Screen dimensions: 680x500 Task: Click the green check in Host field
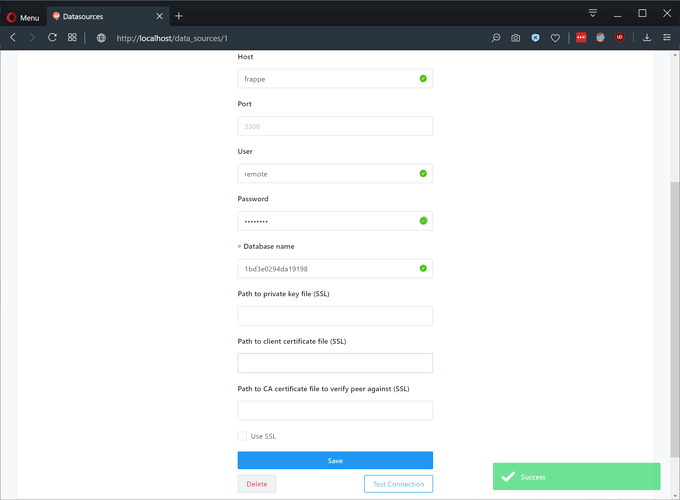[x=423, y=78]
